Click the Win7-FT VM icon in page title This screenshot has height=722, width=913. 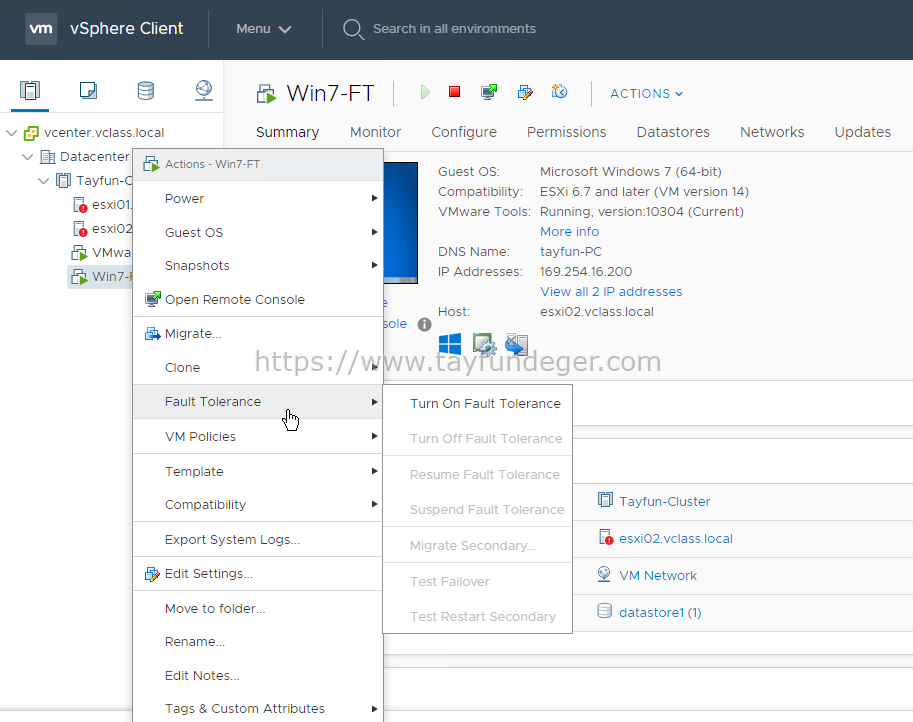267,94
